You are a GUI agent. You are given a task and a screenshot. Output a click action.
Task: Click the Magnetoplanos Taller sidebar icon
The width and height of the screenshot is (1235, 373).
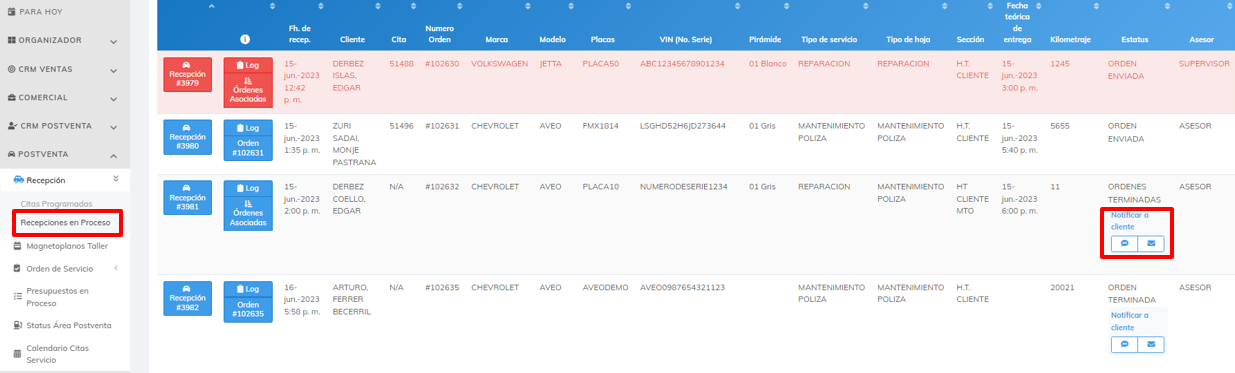tap(17, 245)
